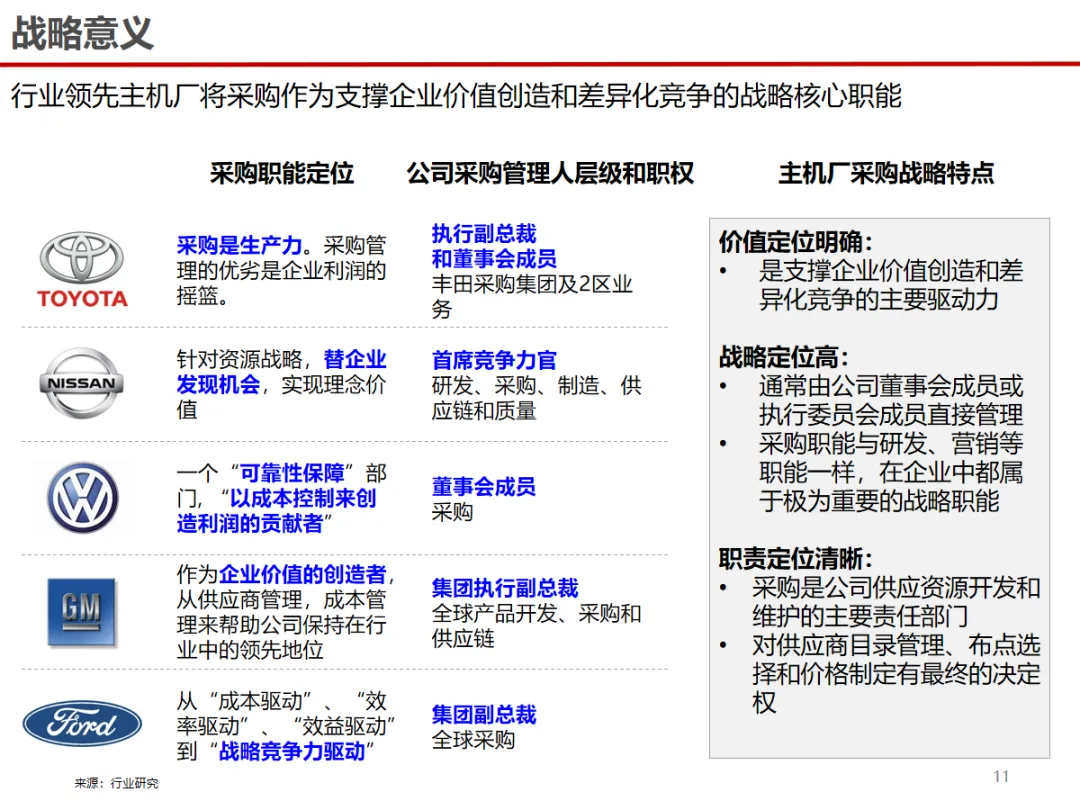Click the blue title 集团执行副总裁
Viewport: 1080px width, 810px height.
[505, 588]
